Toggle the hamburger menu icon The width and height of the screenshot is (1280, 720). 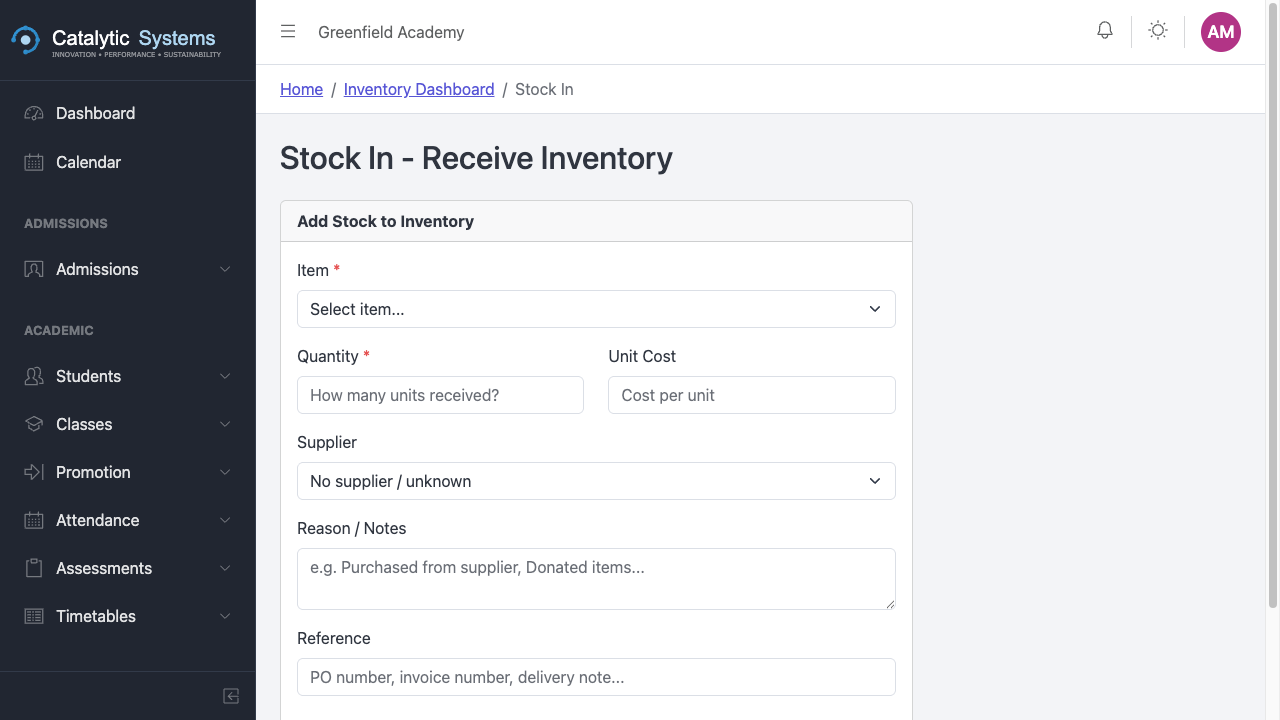[288, 32]
